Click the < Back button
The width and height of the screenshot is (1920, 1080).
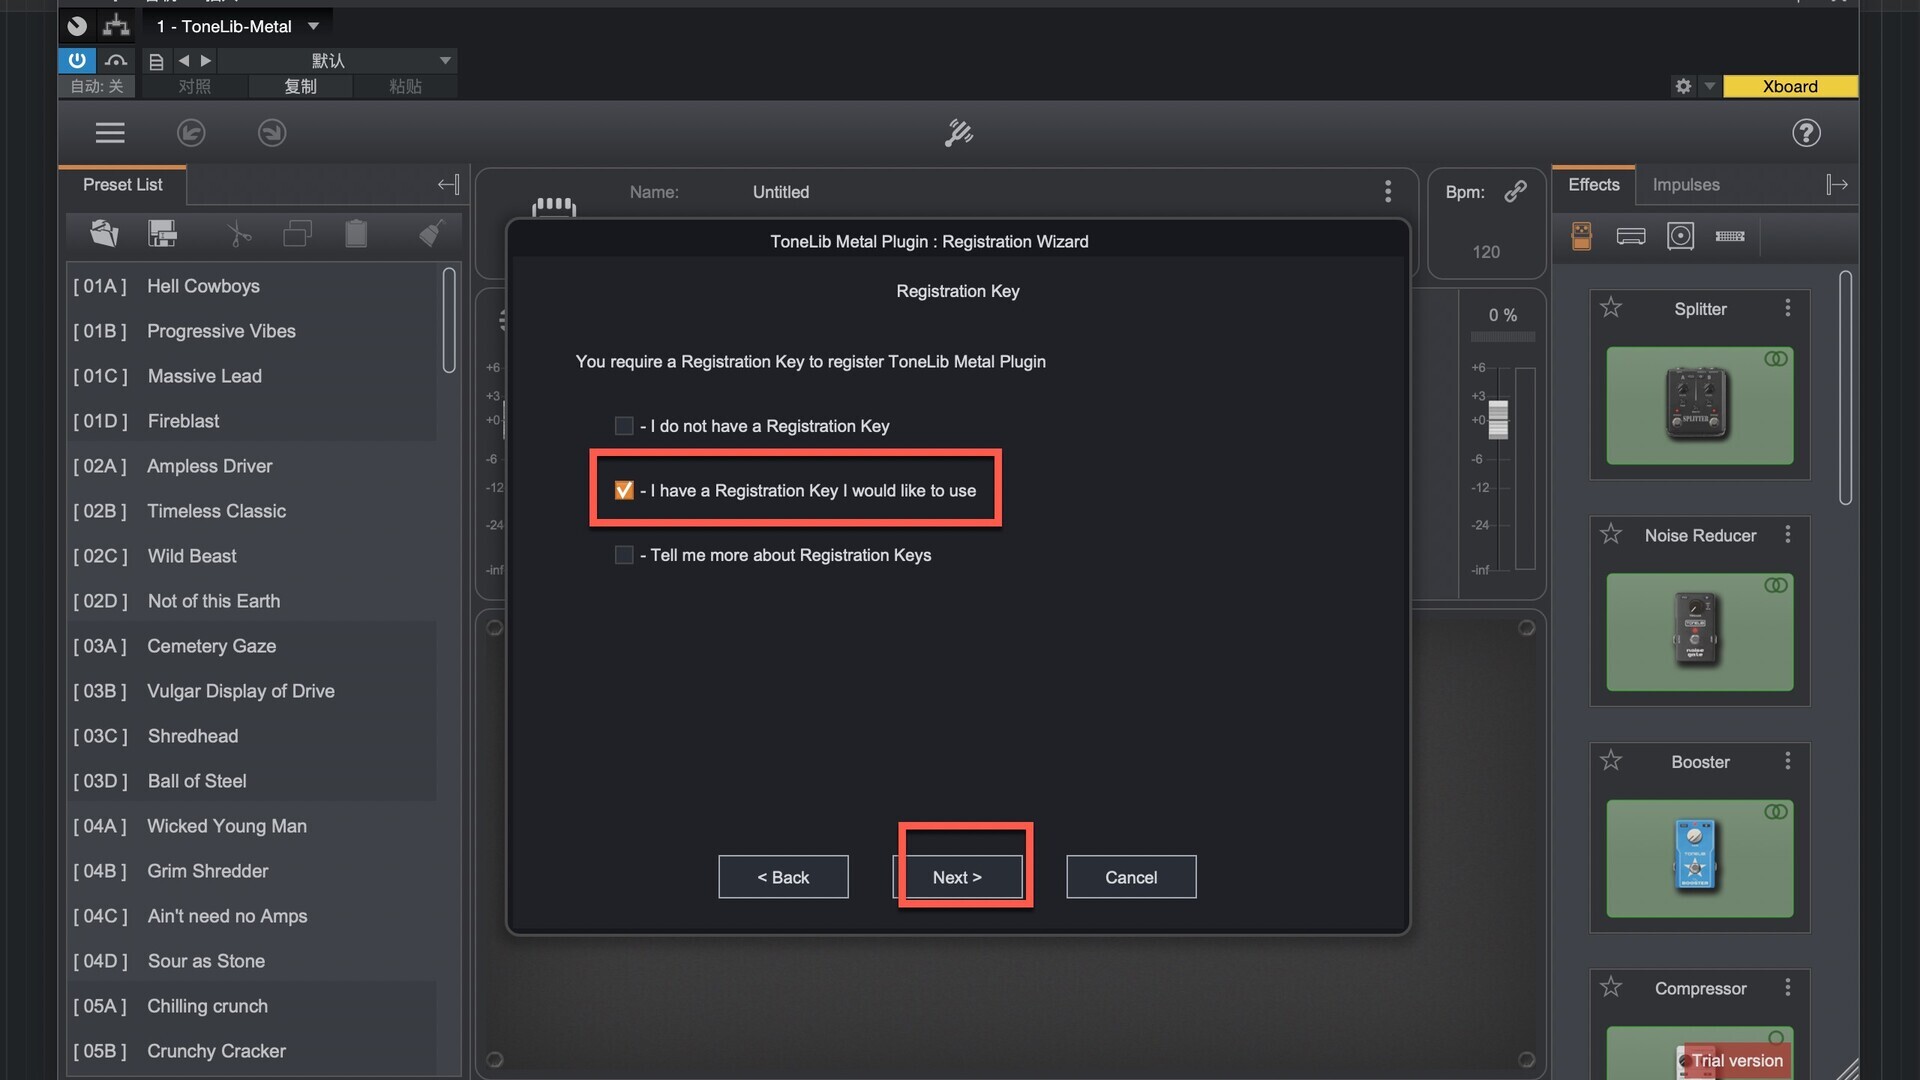(x=783, y=877)
